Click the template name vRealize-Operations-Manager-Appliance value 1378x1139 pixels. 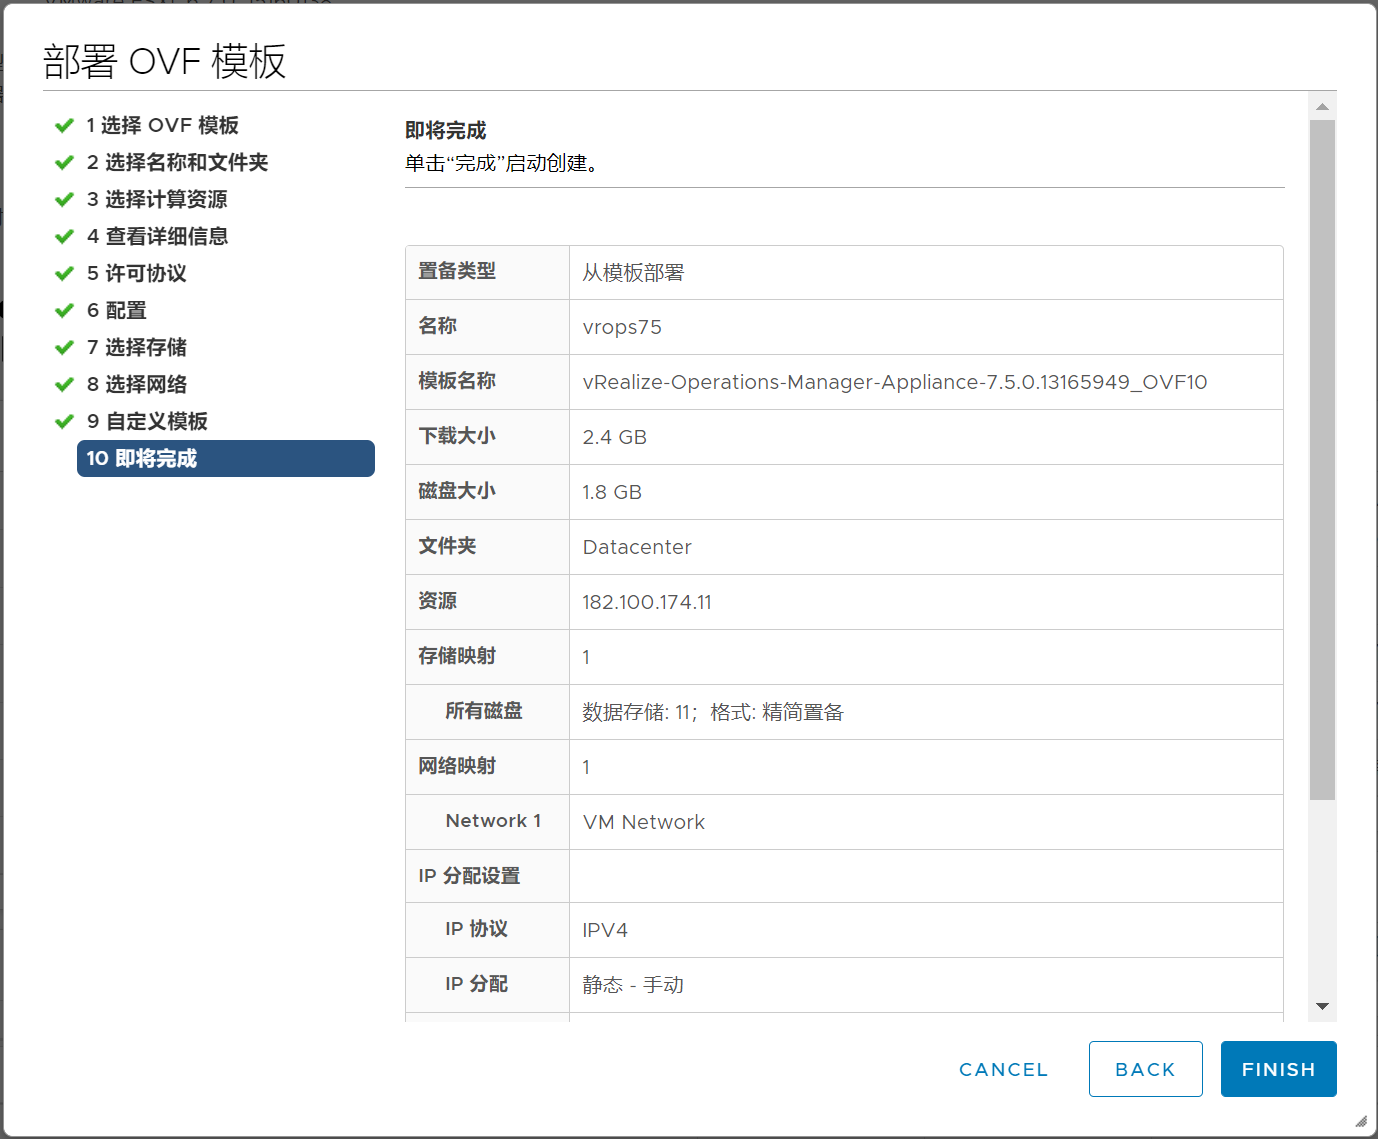tap(894, 382)
